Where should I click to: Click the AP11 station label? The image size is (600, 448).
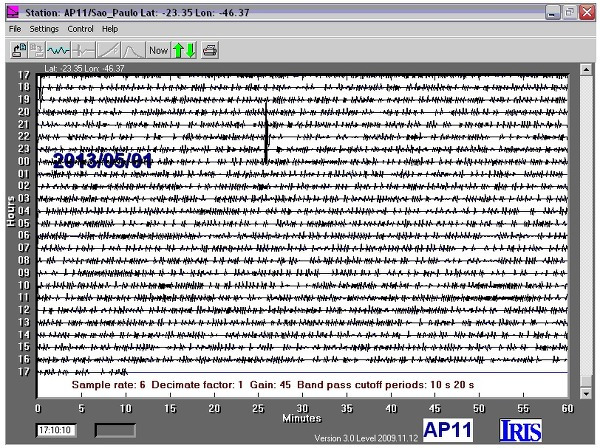point(448,430)
